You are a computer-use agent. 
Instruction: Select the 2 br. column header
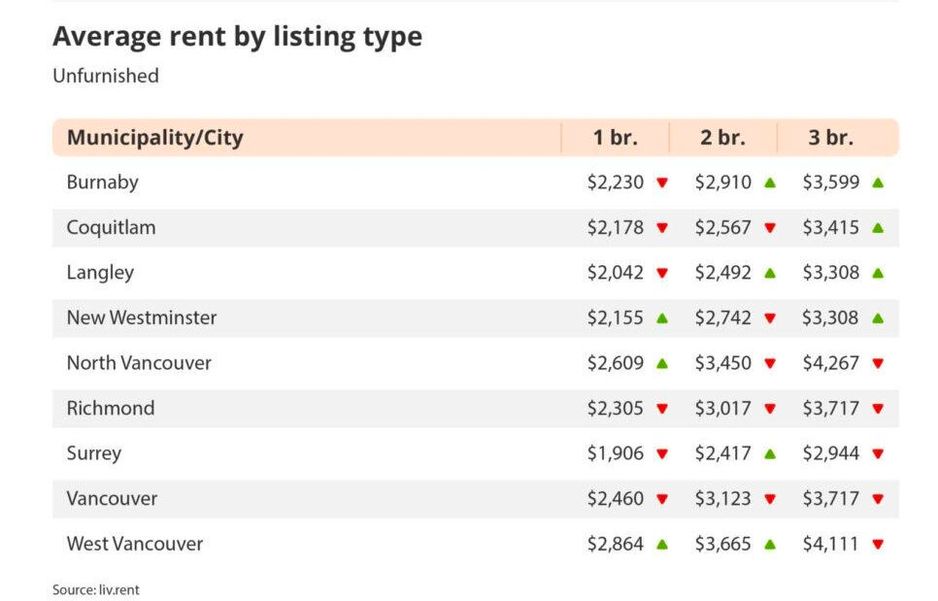[723, 138]
